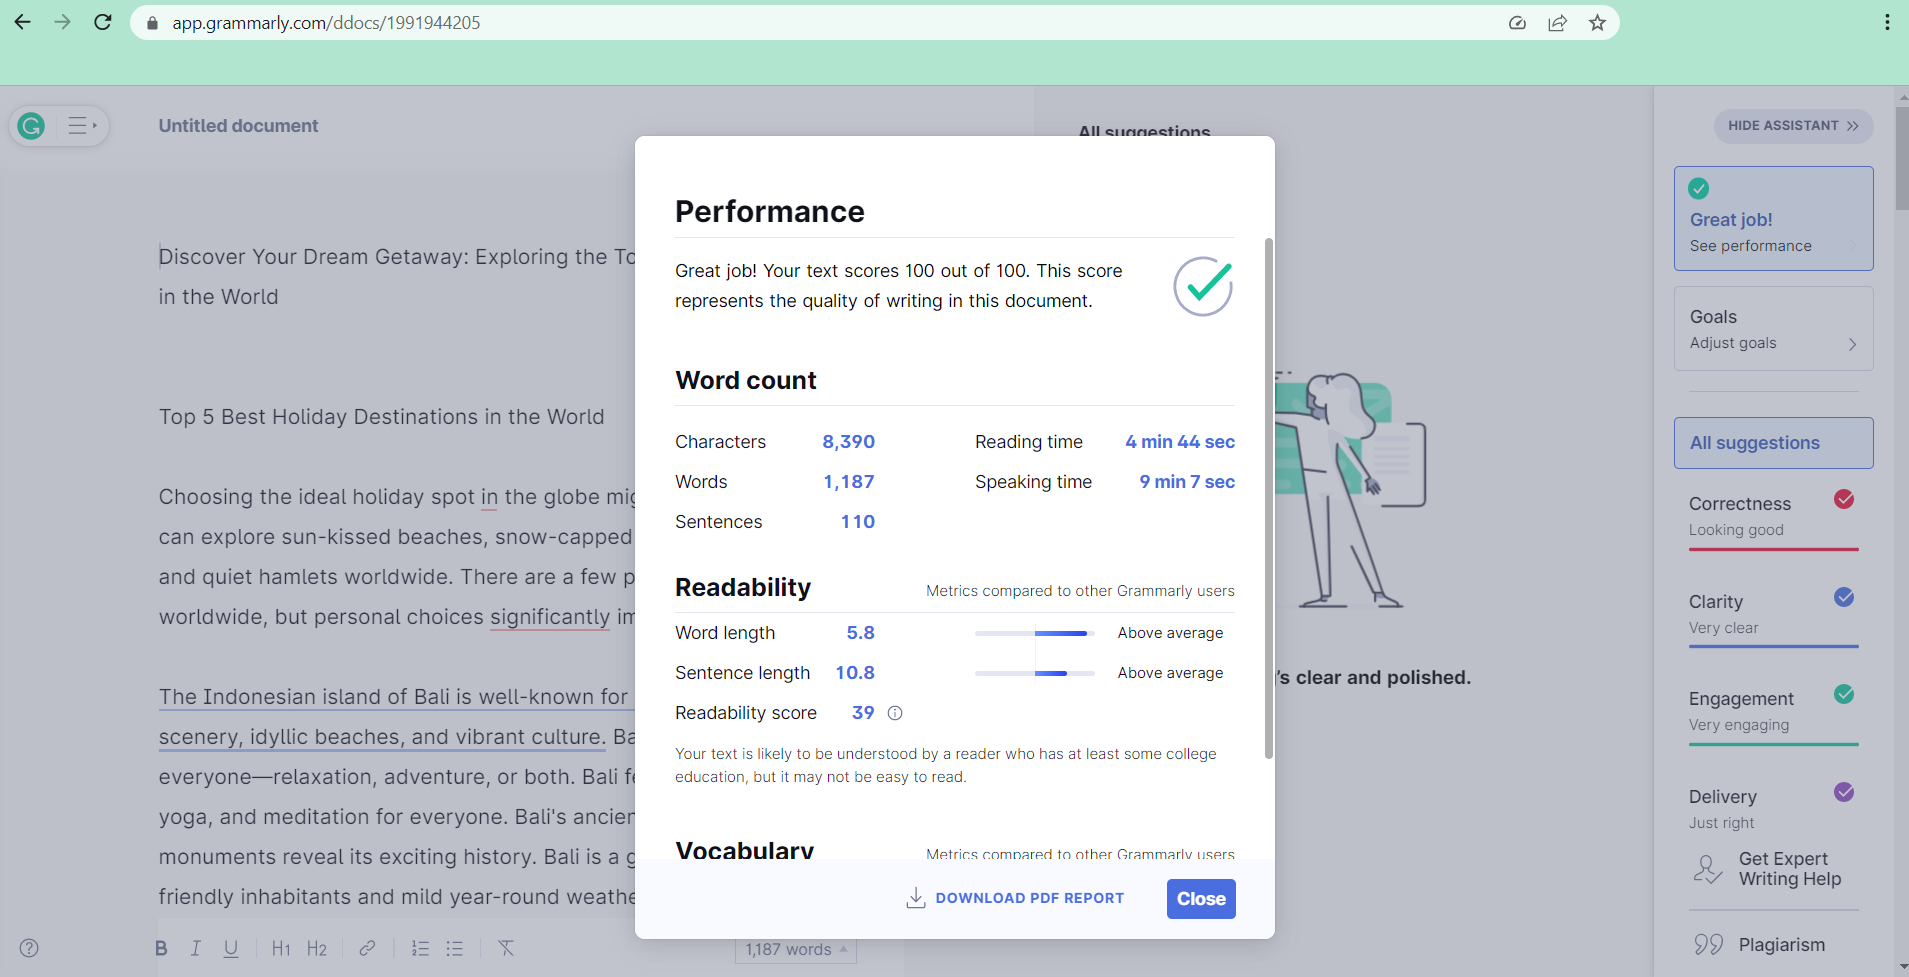This screenshot has width=1909, height=977.
Task: Apply Heading 1 style
Action: click(x=281, y=949)
